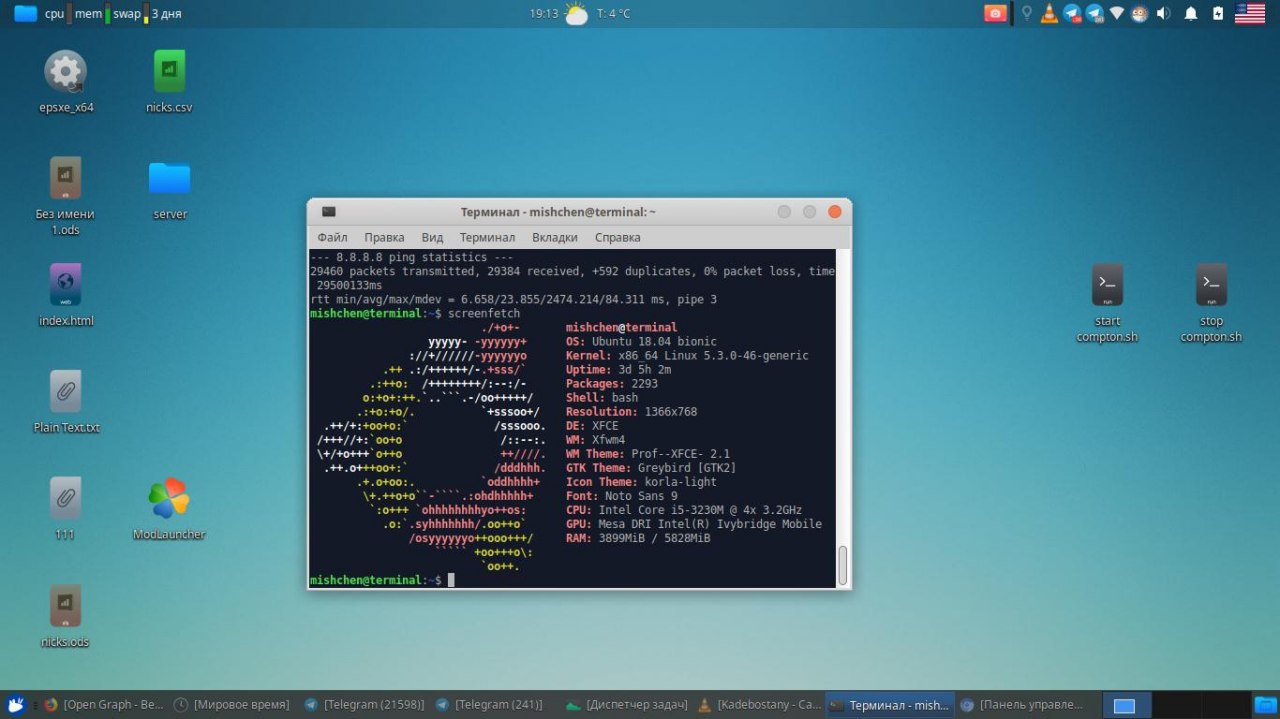Switch to Open Graph browser taskbar button
Screen dimensions: 1280x719
[x=103, y=705]
